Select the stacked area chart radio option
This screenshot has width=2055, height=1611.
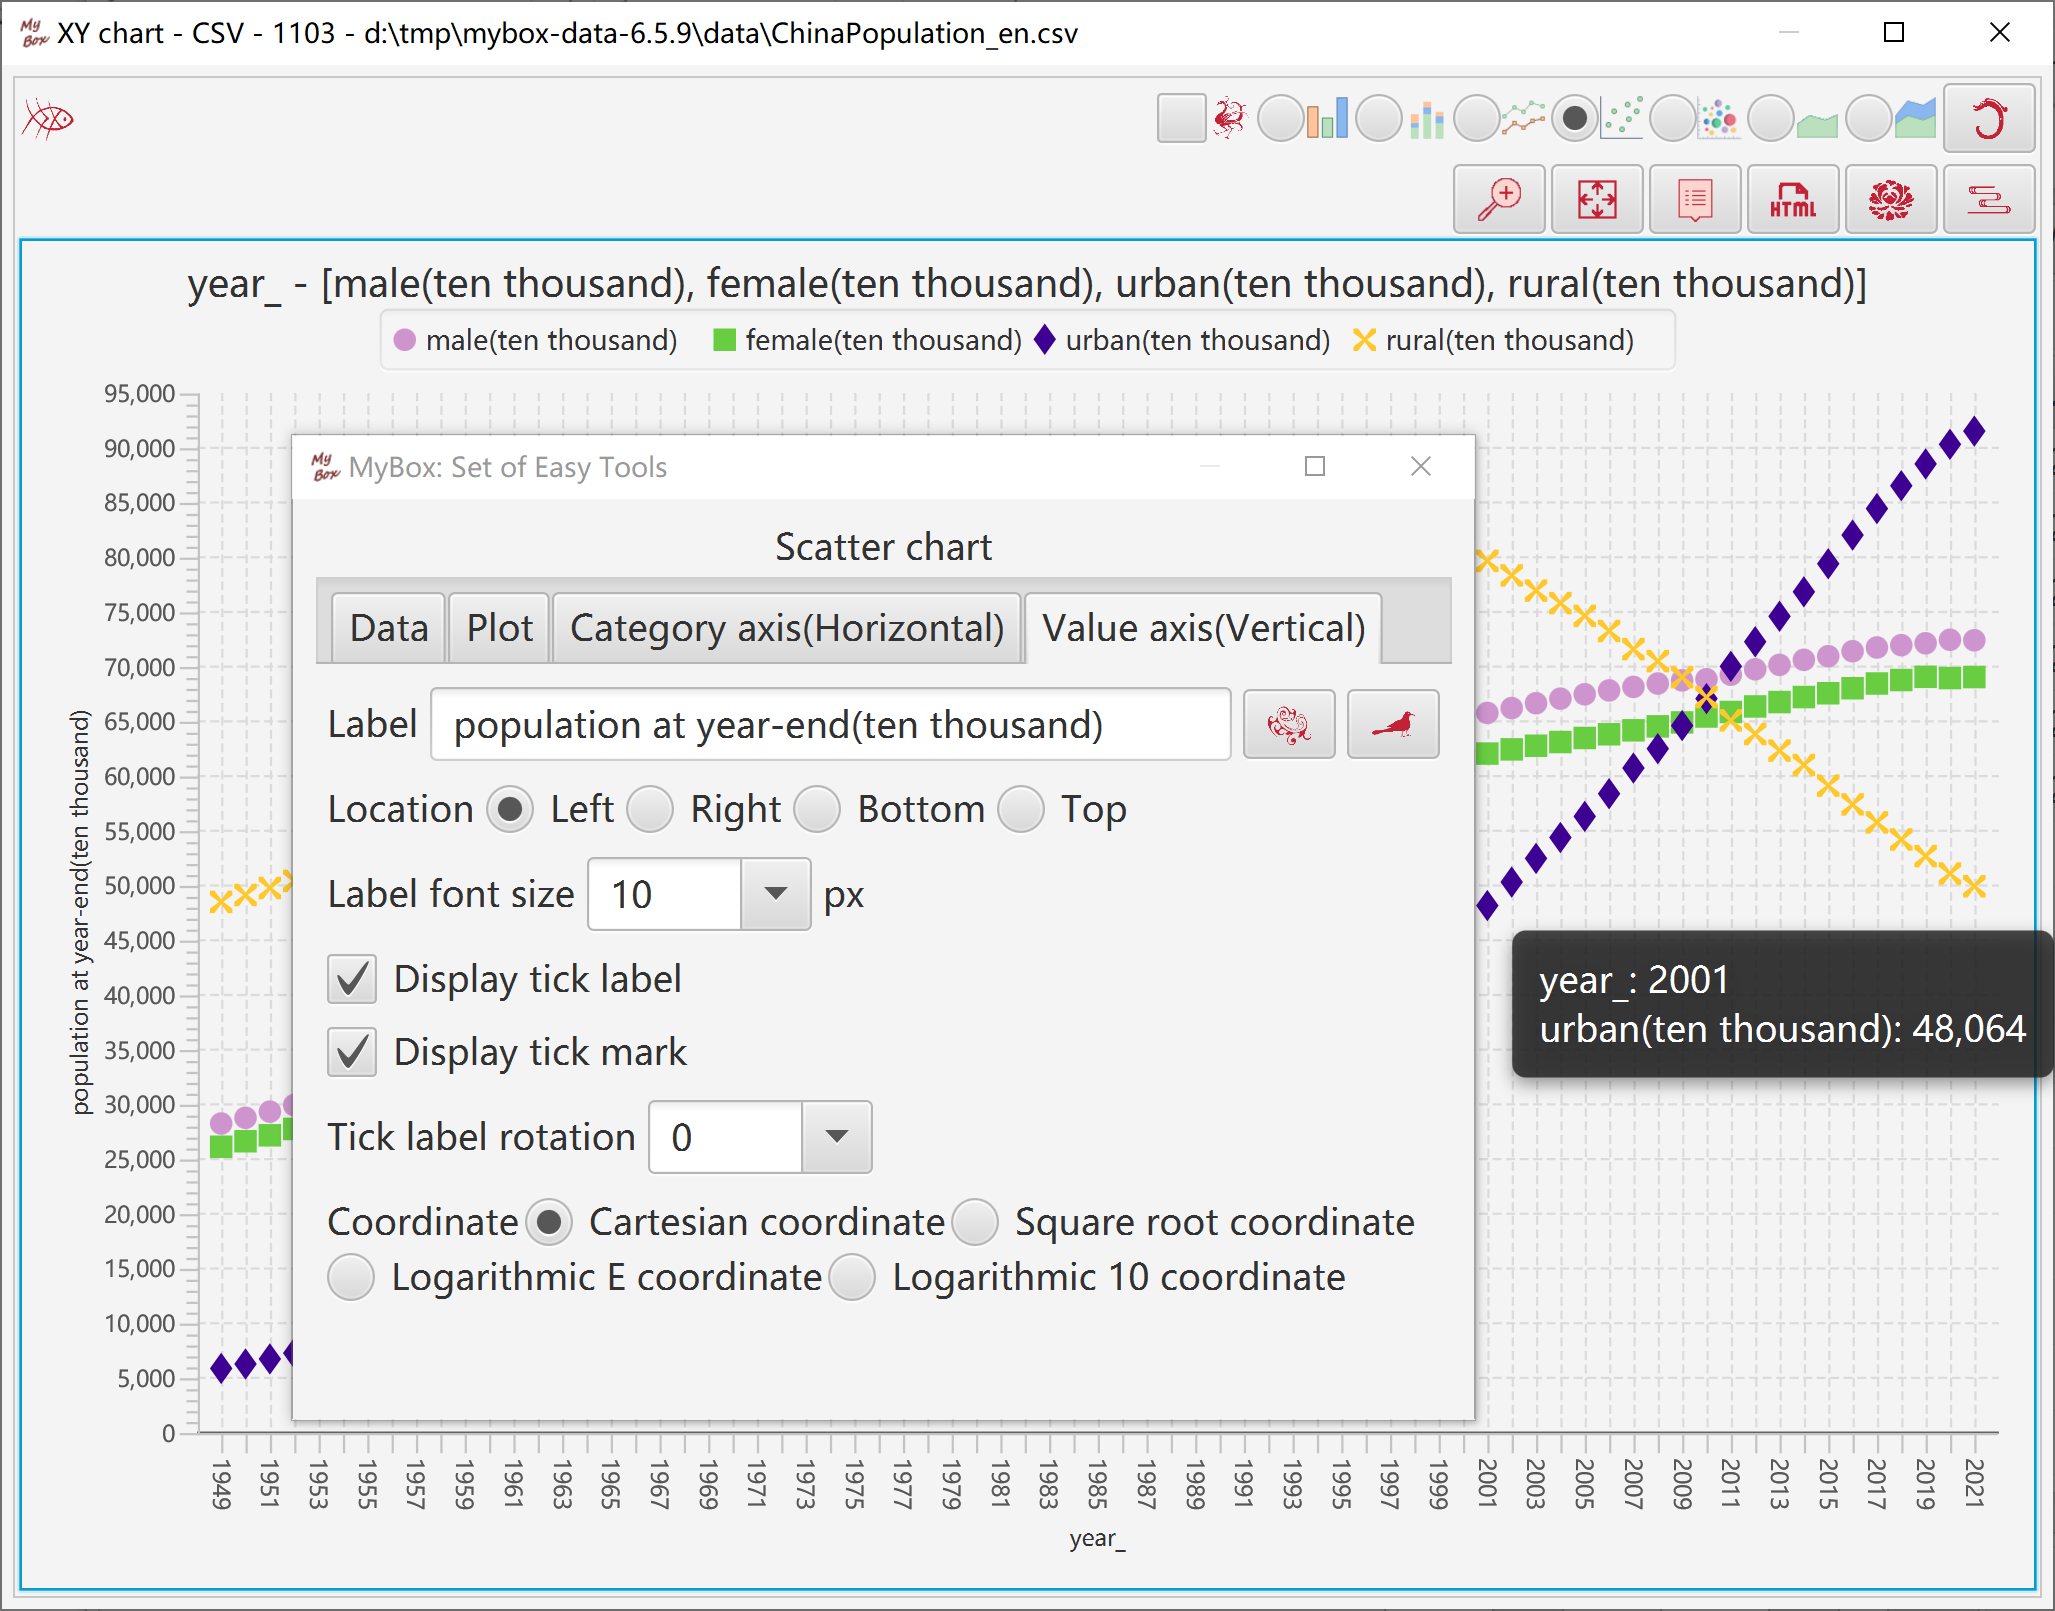(1867, 118)
